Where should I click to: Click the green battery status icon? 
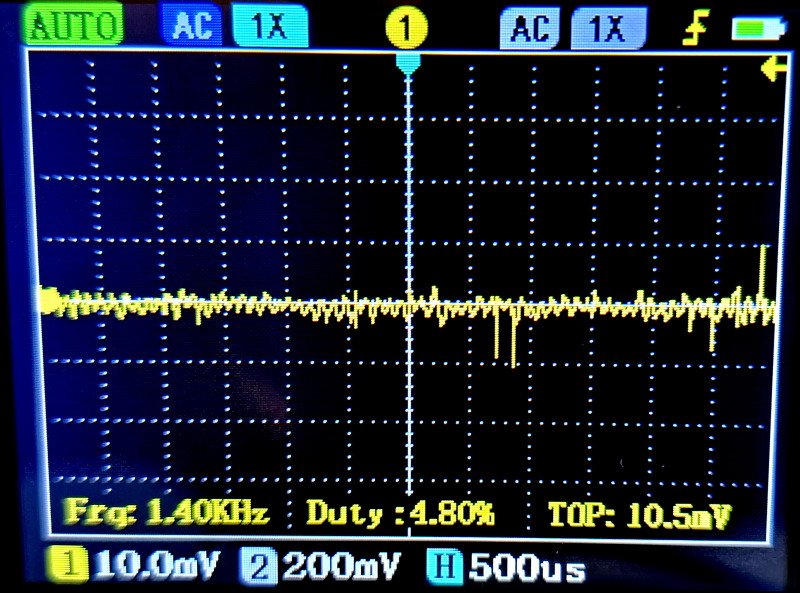click(756, 29)
